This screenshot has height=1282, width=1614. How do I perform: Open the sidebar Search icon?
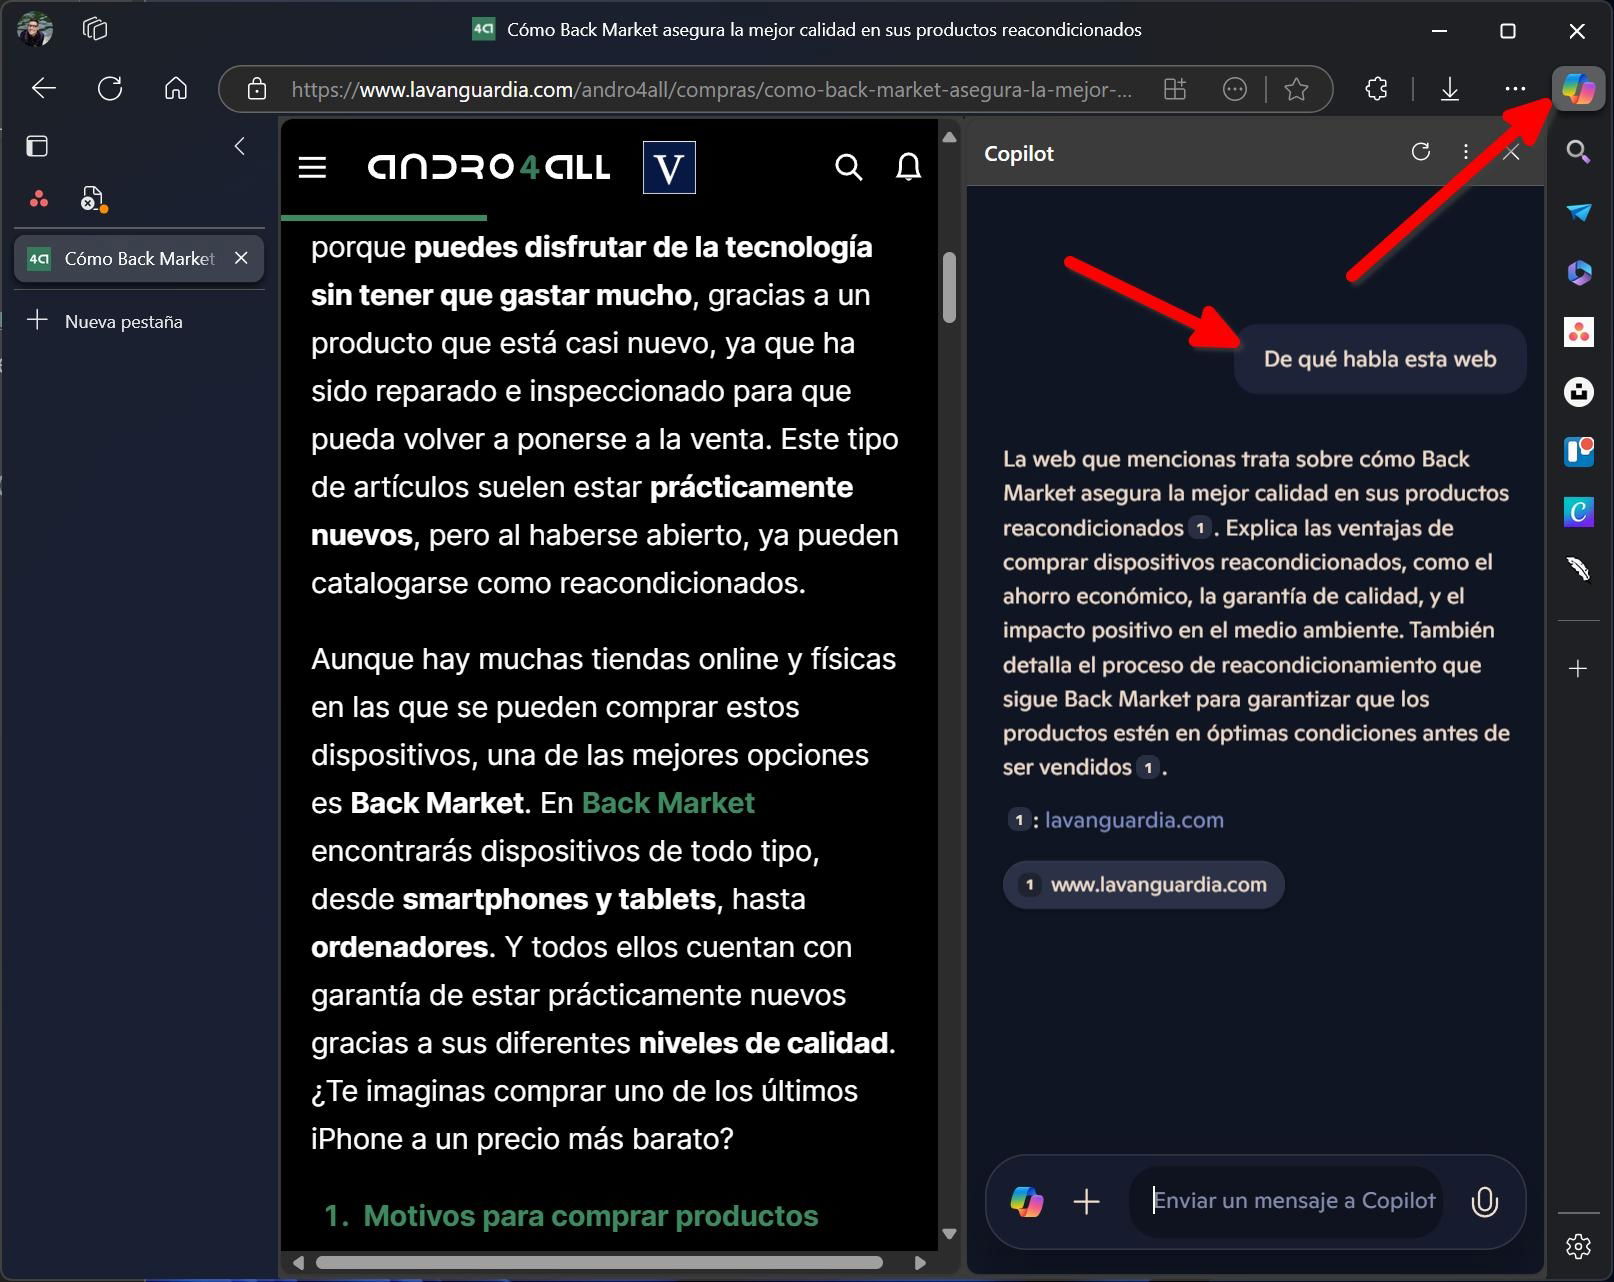pyautogui.click(x=1578, y=152)
